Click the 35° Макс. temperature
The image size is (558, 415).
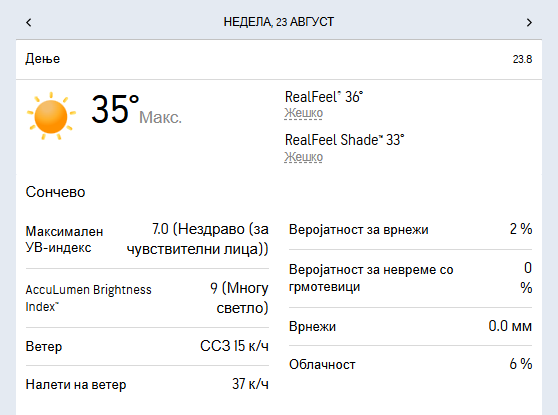click(136, 110)
